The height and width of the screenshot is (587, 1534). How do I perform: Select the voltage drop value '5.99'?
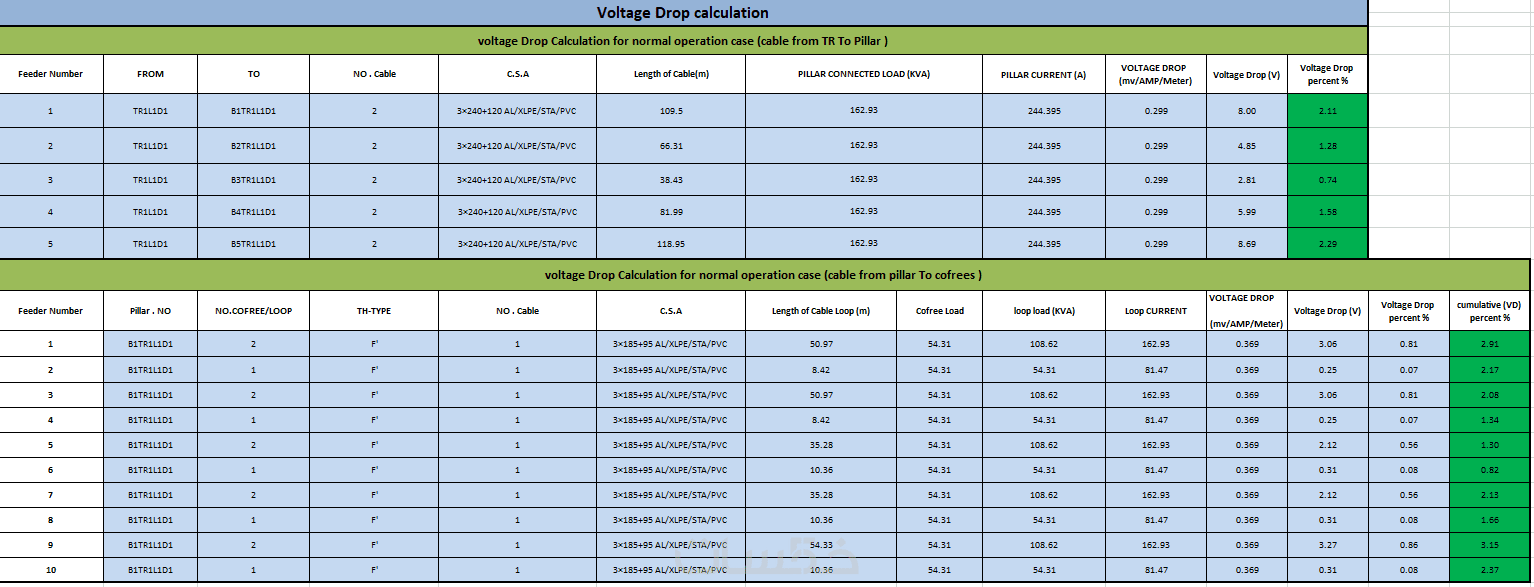[1246, 212]
